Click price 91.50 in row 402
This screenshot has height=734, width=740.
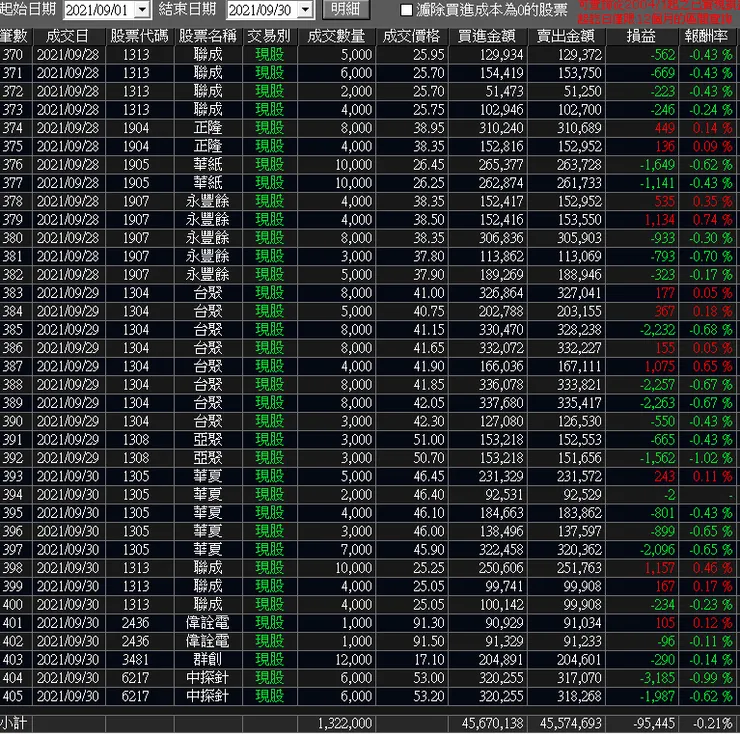(x=429, y=641)
